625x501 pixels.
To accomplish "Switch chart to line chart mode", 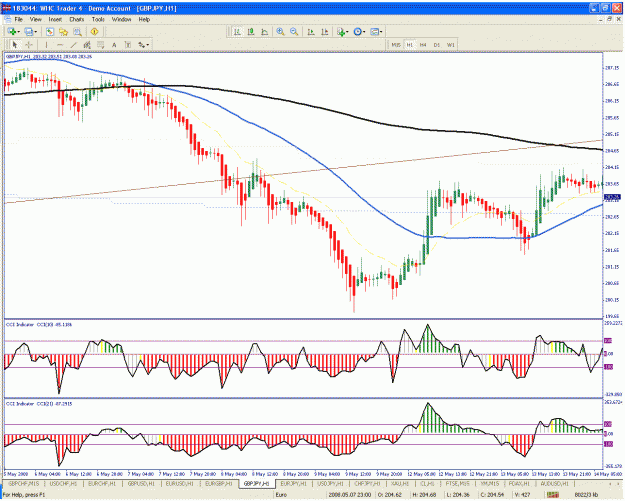I will tap(264, 31).
